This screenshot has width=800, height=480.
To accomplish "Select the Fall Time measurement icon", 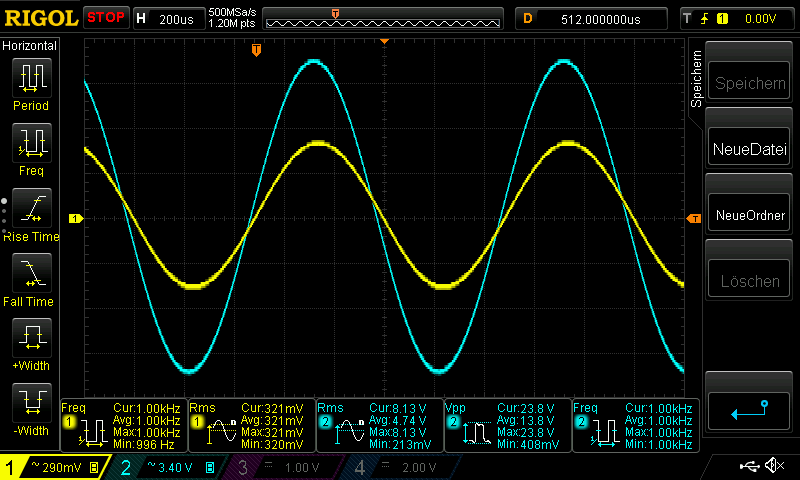I will tap(32, 273).
